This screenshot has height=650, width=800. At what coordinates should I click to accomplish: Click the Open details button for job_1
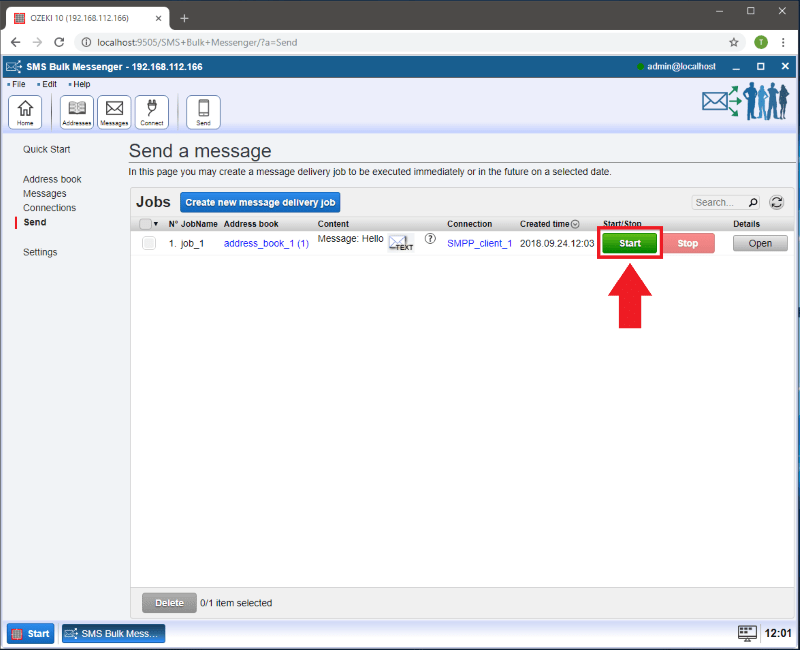tap(760, 243)
